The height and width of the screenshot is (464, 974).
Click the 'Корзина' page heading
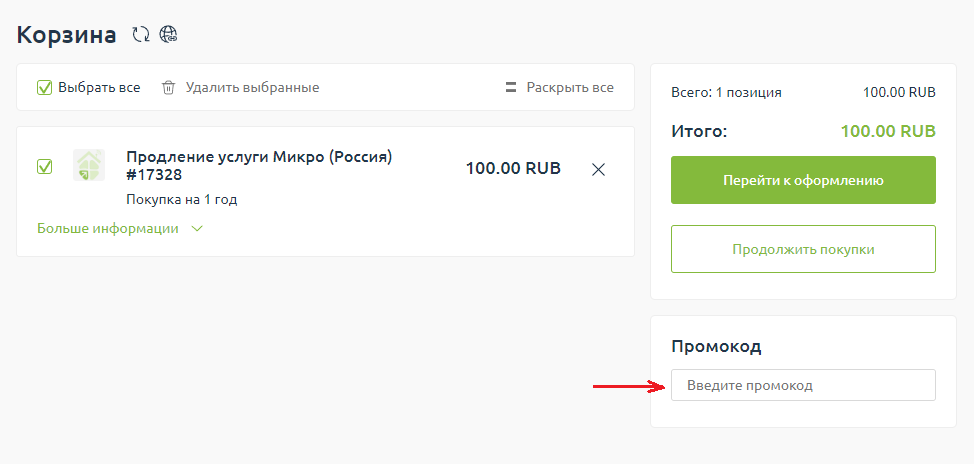click(x=67, y=35)
